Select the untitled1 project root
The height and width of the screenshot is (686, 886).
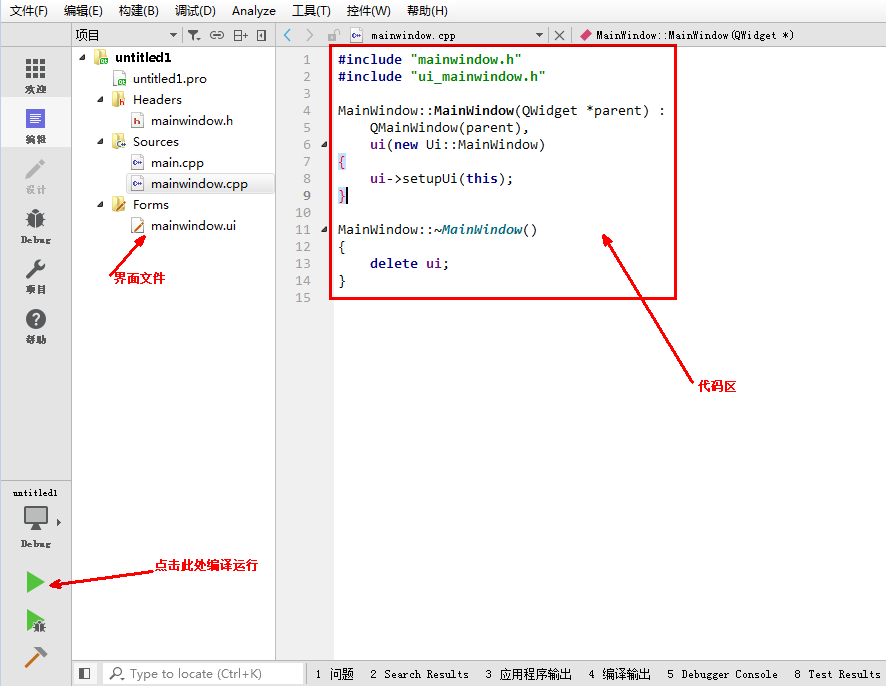(143, 57)
